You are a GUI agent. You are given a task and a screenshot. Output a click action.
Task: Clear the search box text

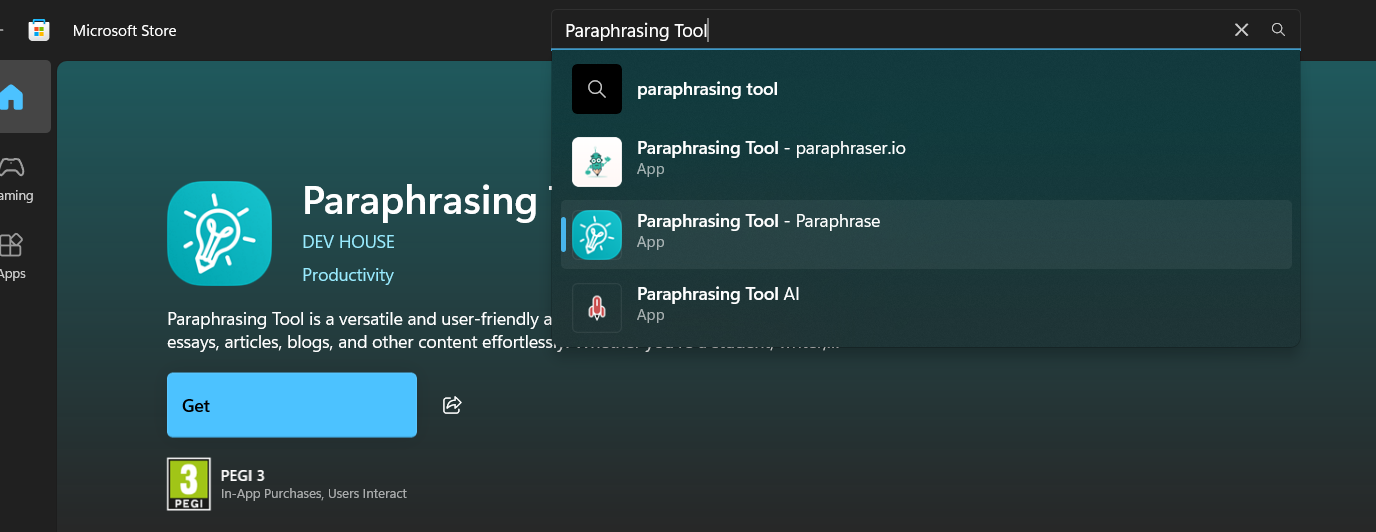pos(1241,30)
